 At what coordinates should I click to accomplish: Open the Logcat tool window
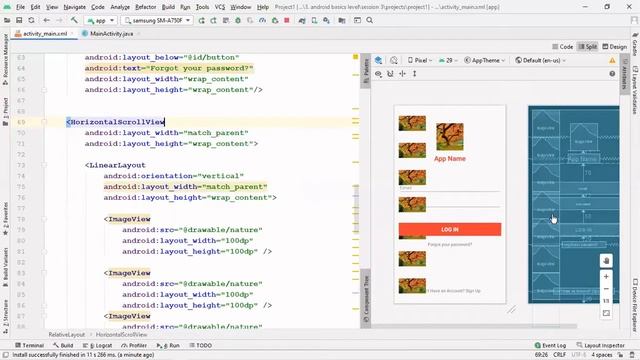point(98,345)
